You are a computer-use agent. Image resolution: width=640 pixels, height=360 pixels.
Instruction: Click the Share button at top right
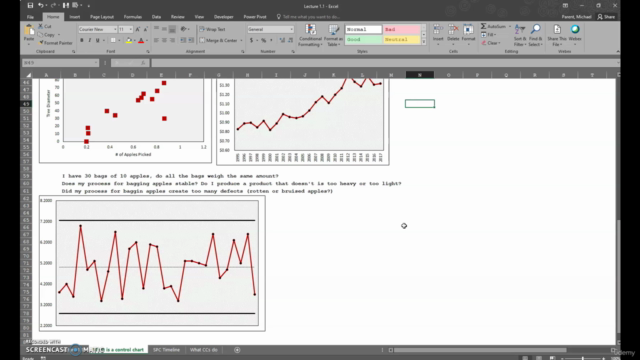point(607,17)
